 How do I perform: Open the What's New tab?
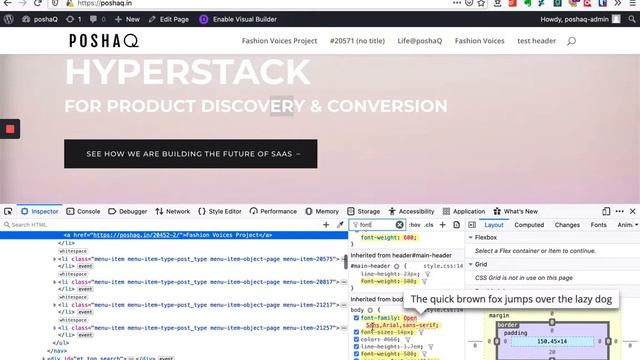click(x=516, y=211)
